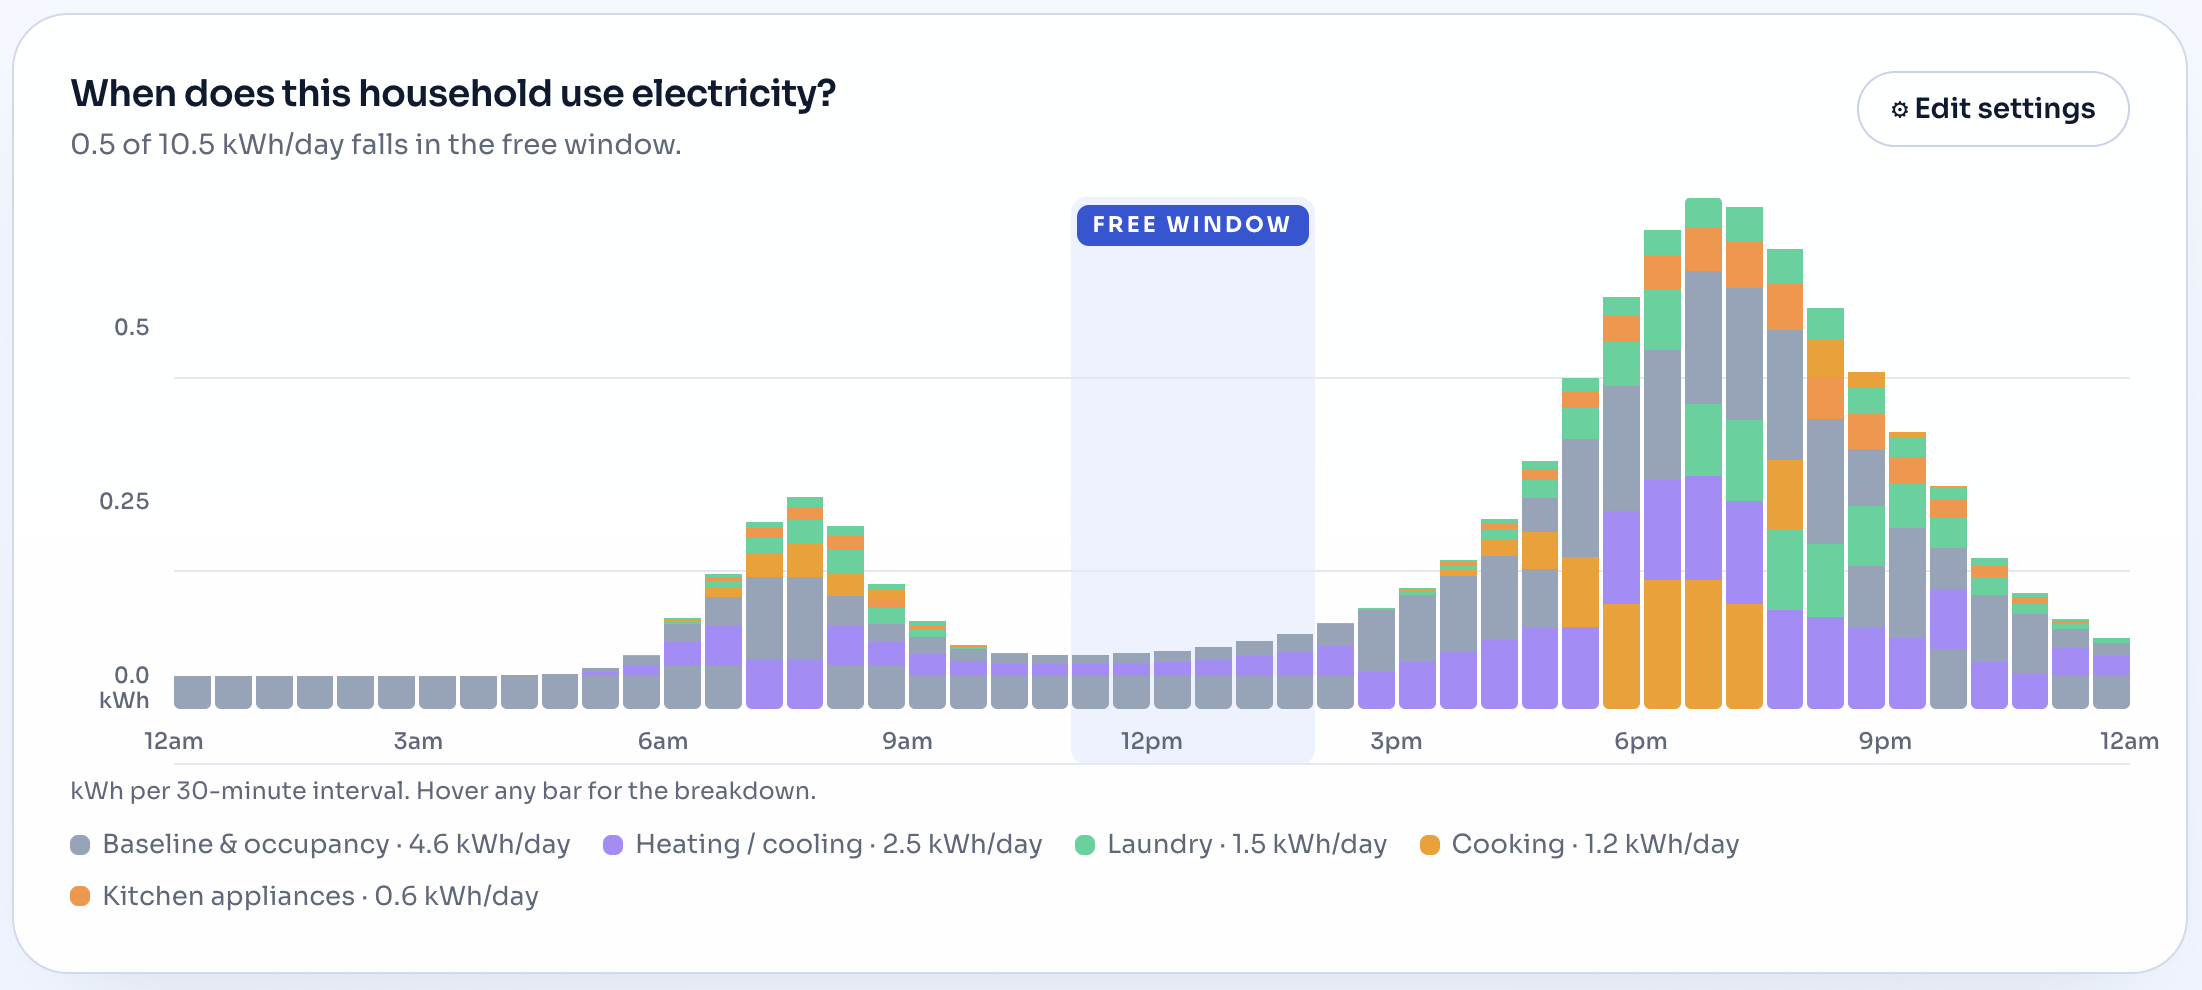This screenshot has height=990, width=2202.
Task: Click the 0.5 label on the vertical axis
Action: coord(131,327)
